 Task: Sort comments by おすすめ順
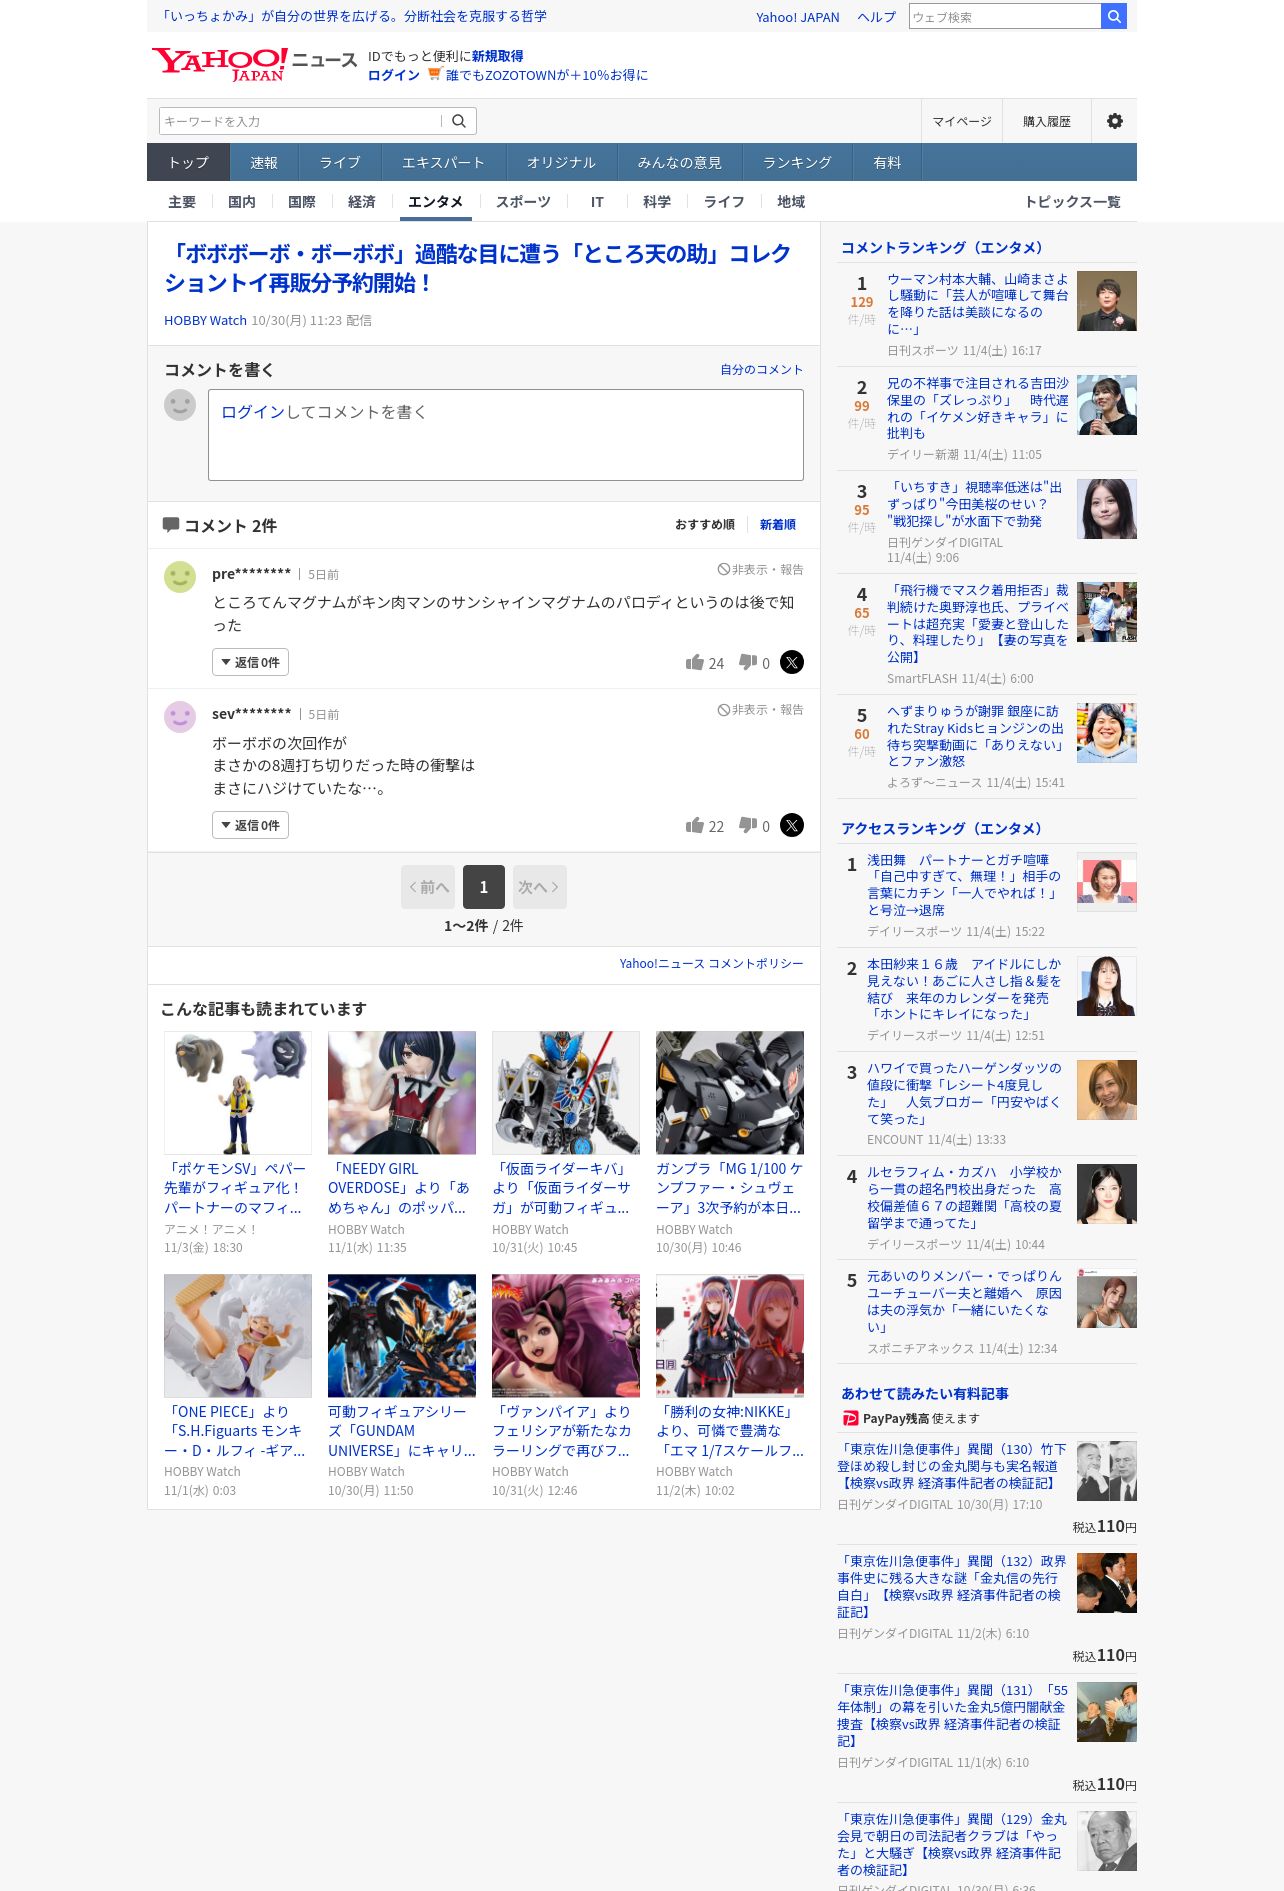coord(705,525)
